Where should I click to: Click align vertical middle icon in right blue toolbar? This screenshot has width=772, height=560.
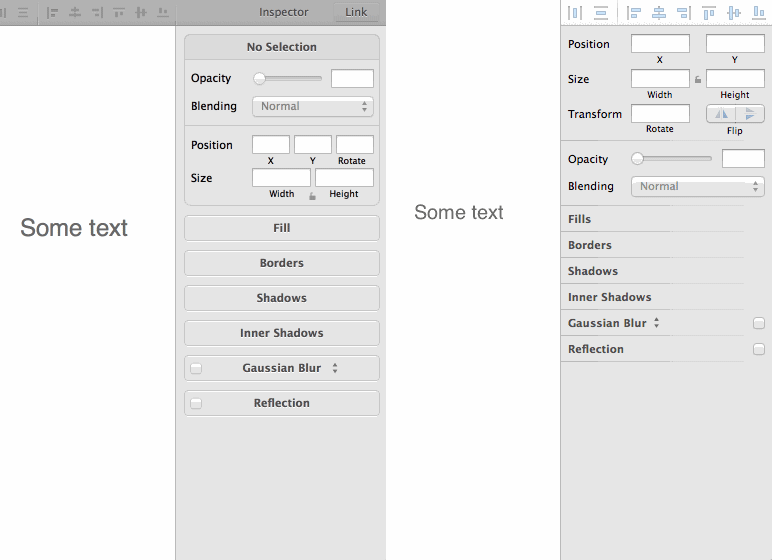(734, 13)
